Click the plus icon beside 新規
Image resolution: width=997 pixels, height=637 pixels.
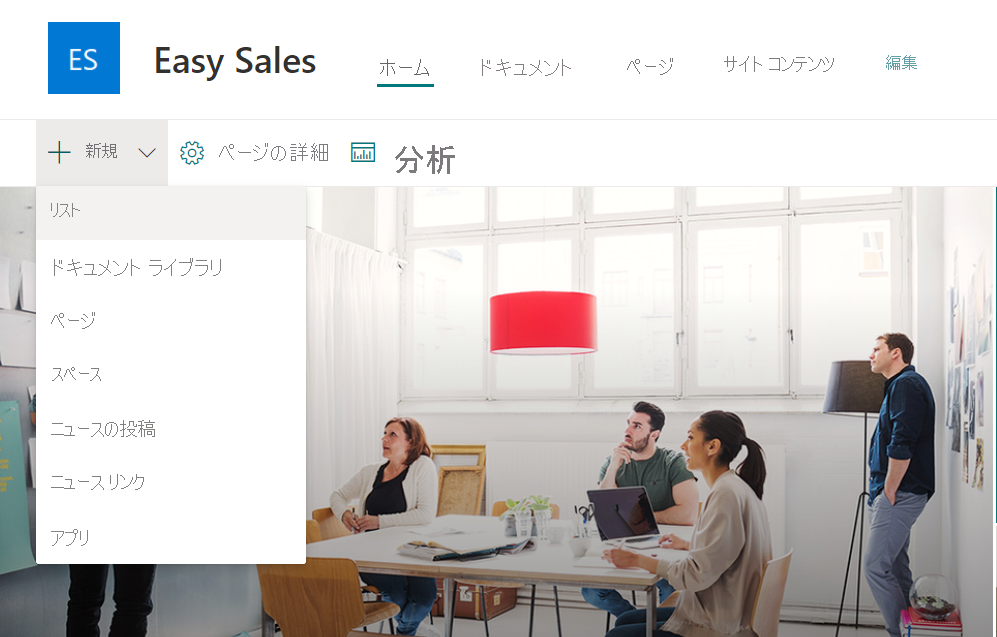pos(59,153)
